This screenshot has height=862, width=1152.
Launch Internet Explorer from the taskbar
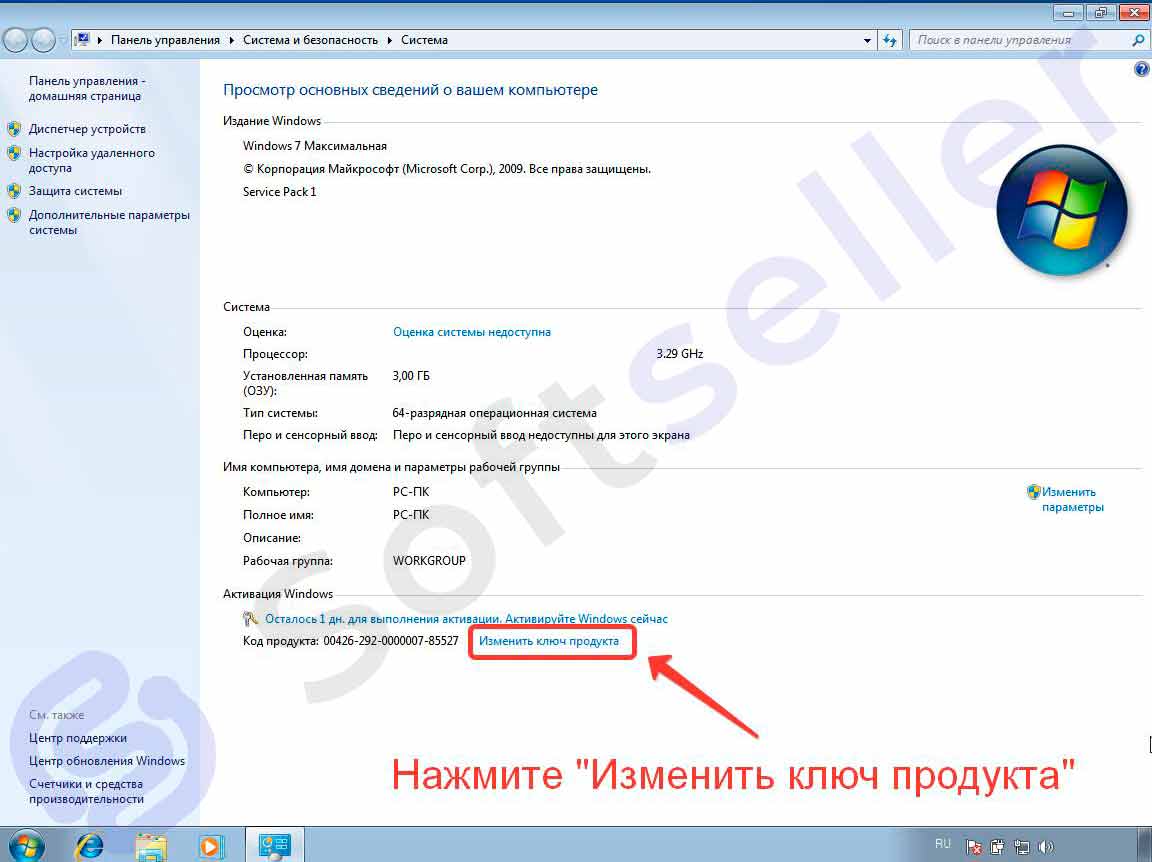click(89, 845)
